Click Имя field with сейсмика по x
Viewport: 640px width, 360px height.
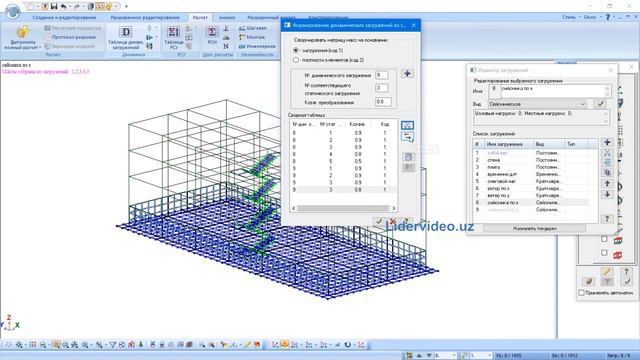(549, 91)
